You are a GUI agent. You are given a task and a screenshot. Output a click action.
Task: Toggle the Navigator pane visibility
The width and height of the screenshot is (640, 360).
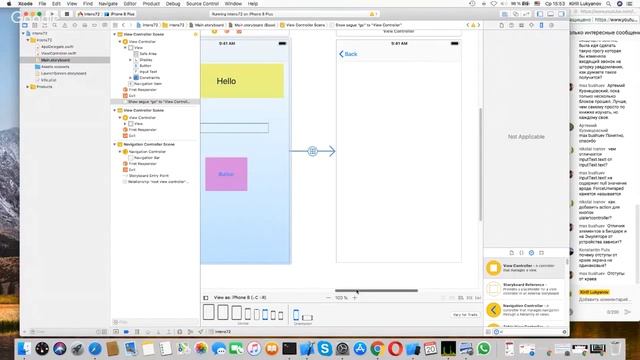pyautogui.click(x=540, y=14)
